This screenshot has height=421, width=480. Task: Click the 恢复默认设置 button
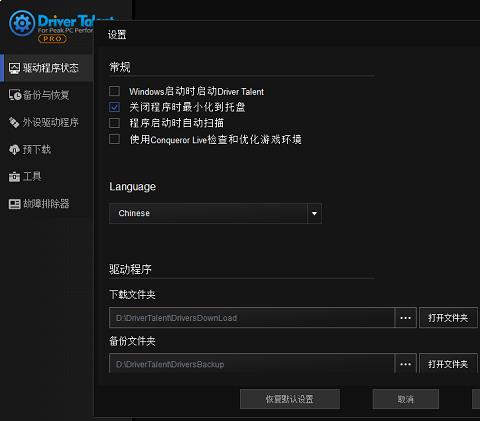[290, 399]
